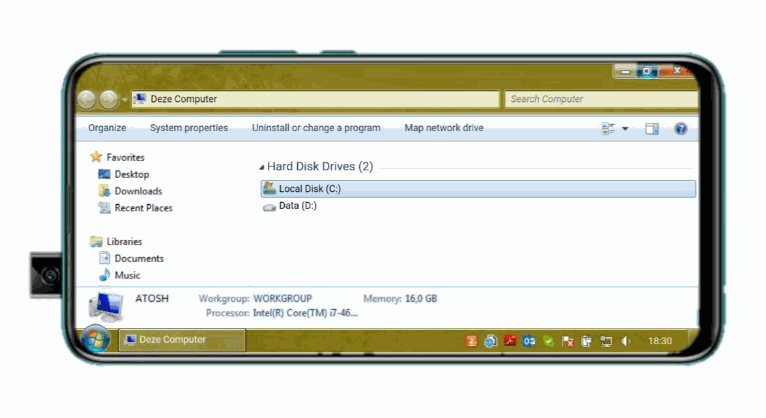Click the Back navigation arrow
This screenshot has height=418, width=766.
pos(87,100)
